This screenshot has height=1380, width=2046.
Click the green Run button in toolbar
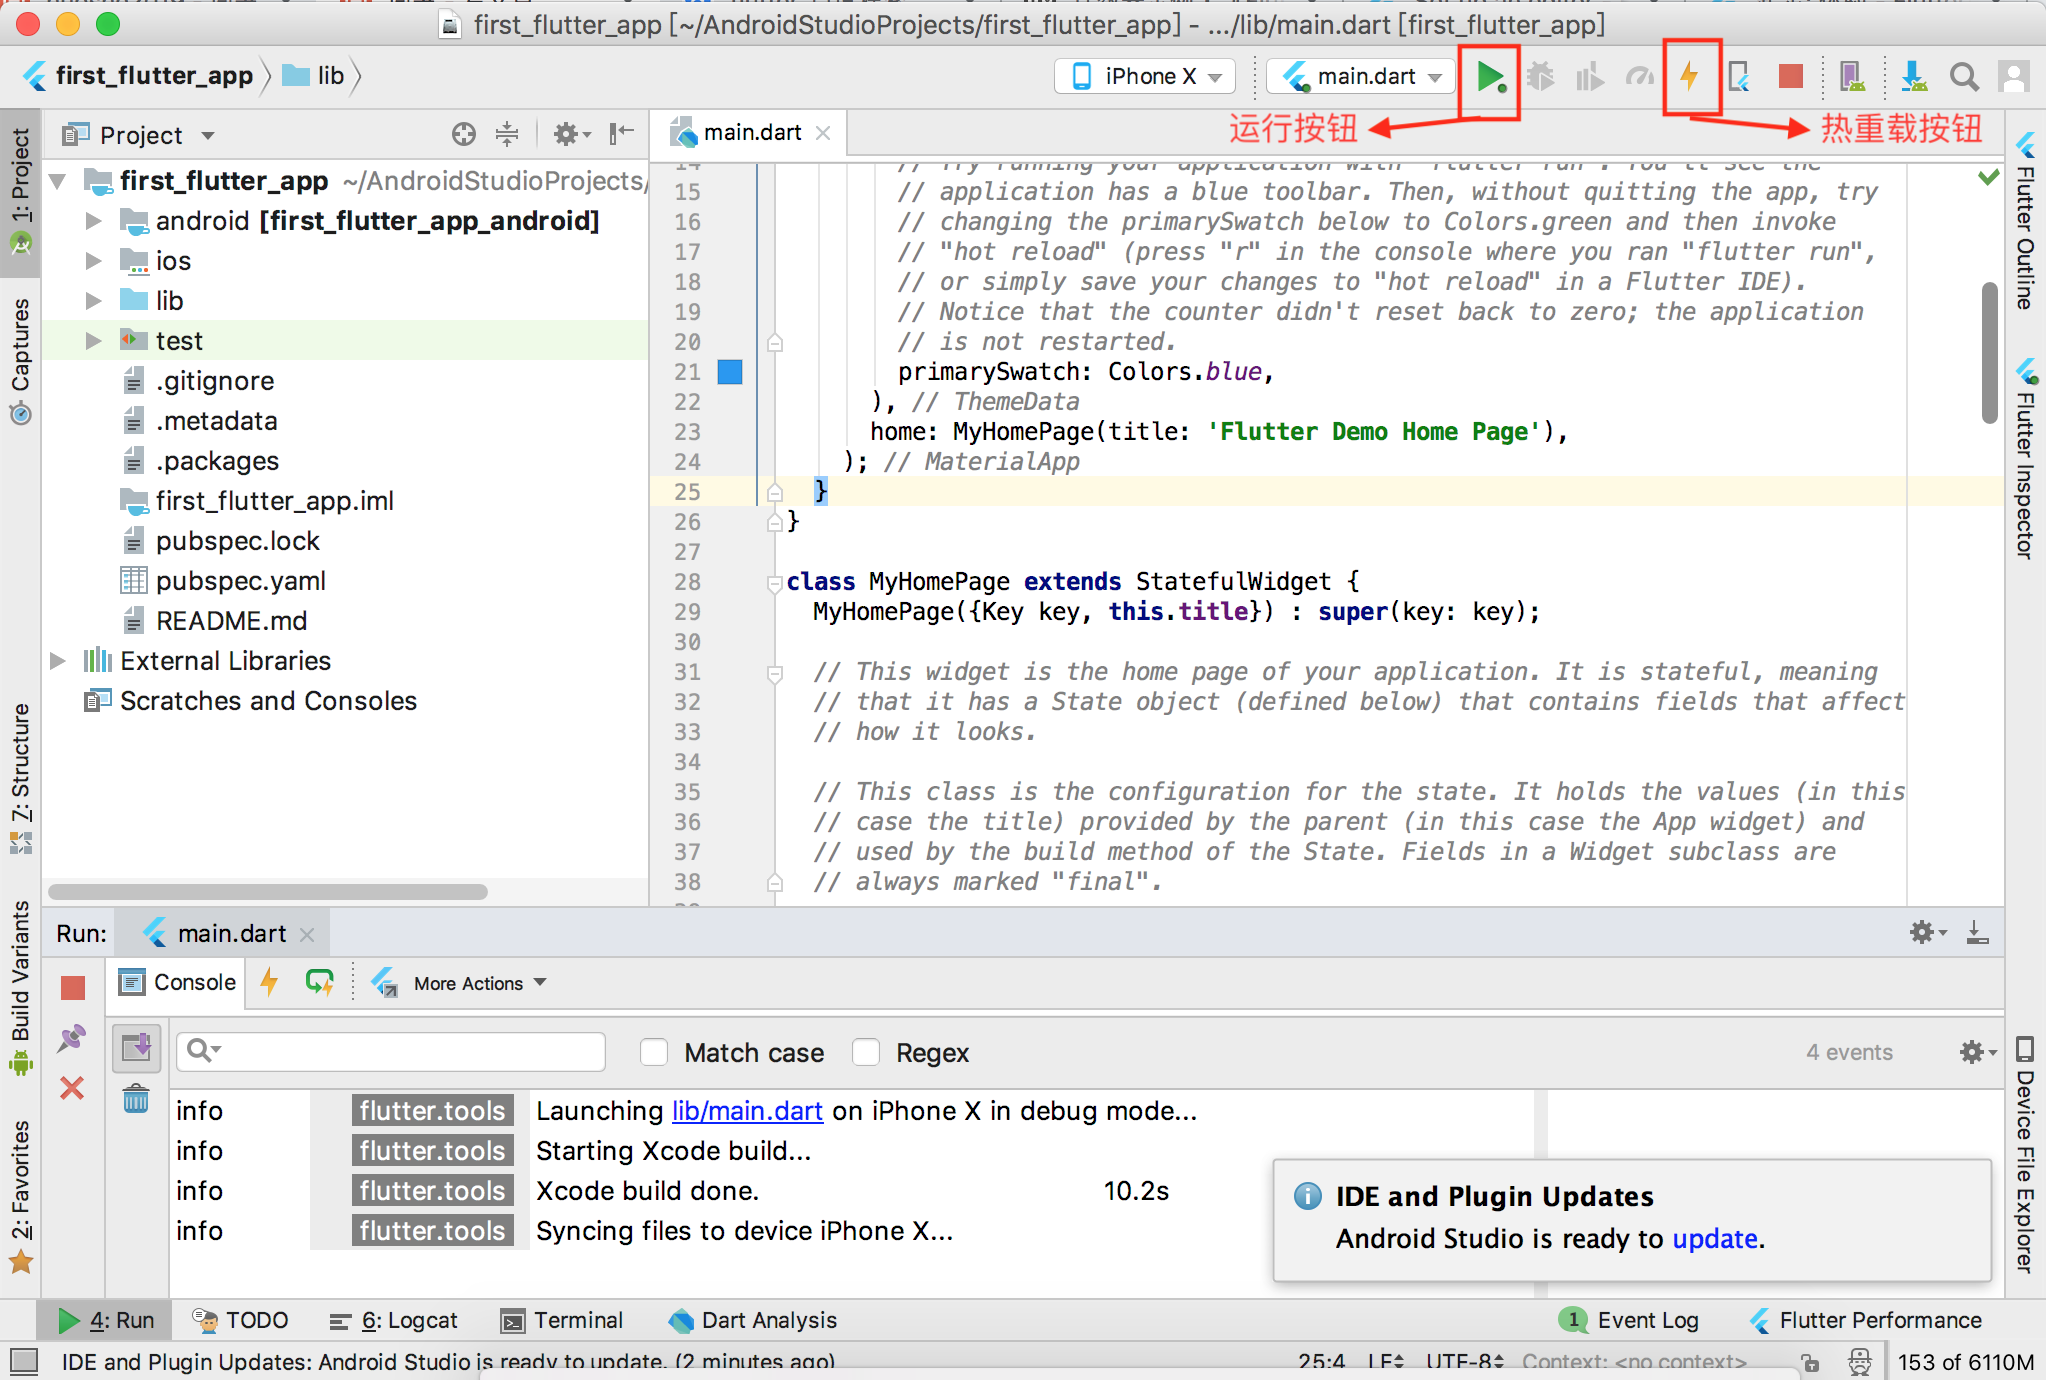(x=1489, y=77)
